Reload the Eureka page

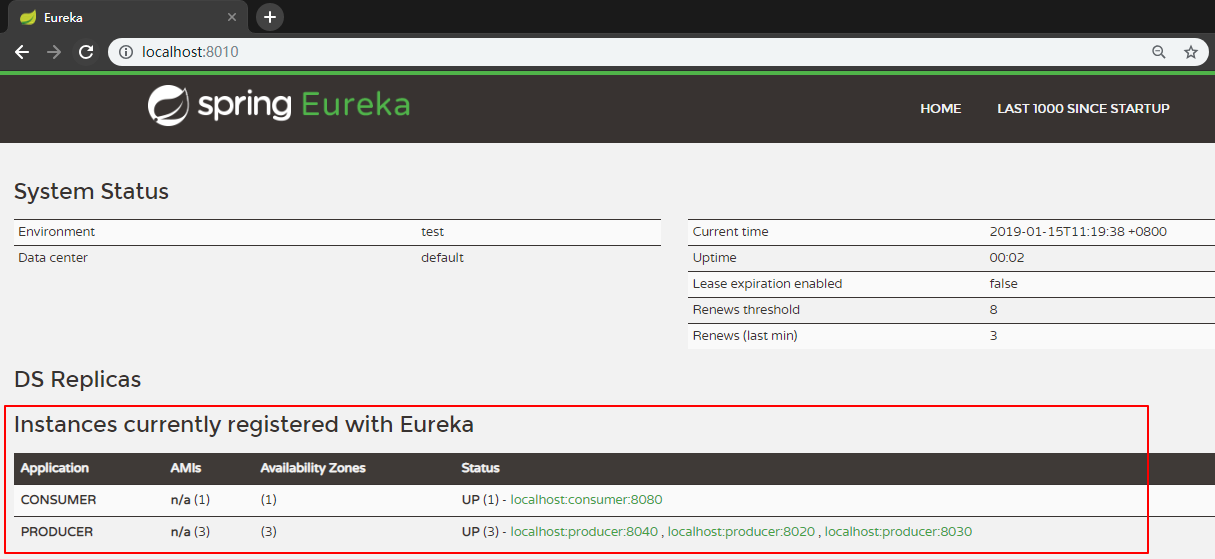click(87, 52)
